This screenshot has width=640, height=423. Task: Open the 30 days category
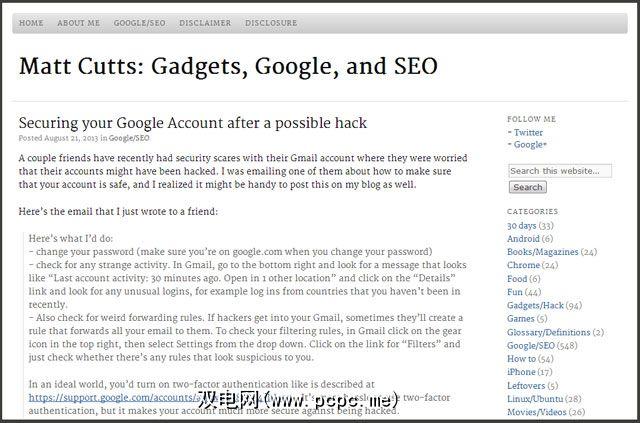coord(520,226)
